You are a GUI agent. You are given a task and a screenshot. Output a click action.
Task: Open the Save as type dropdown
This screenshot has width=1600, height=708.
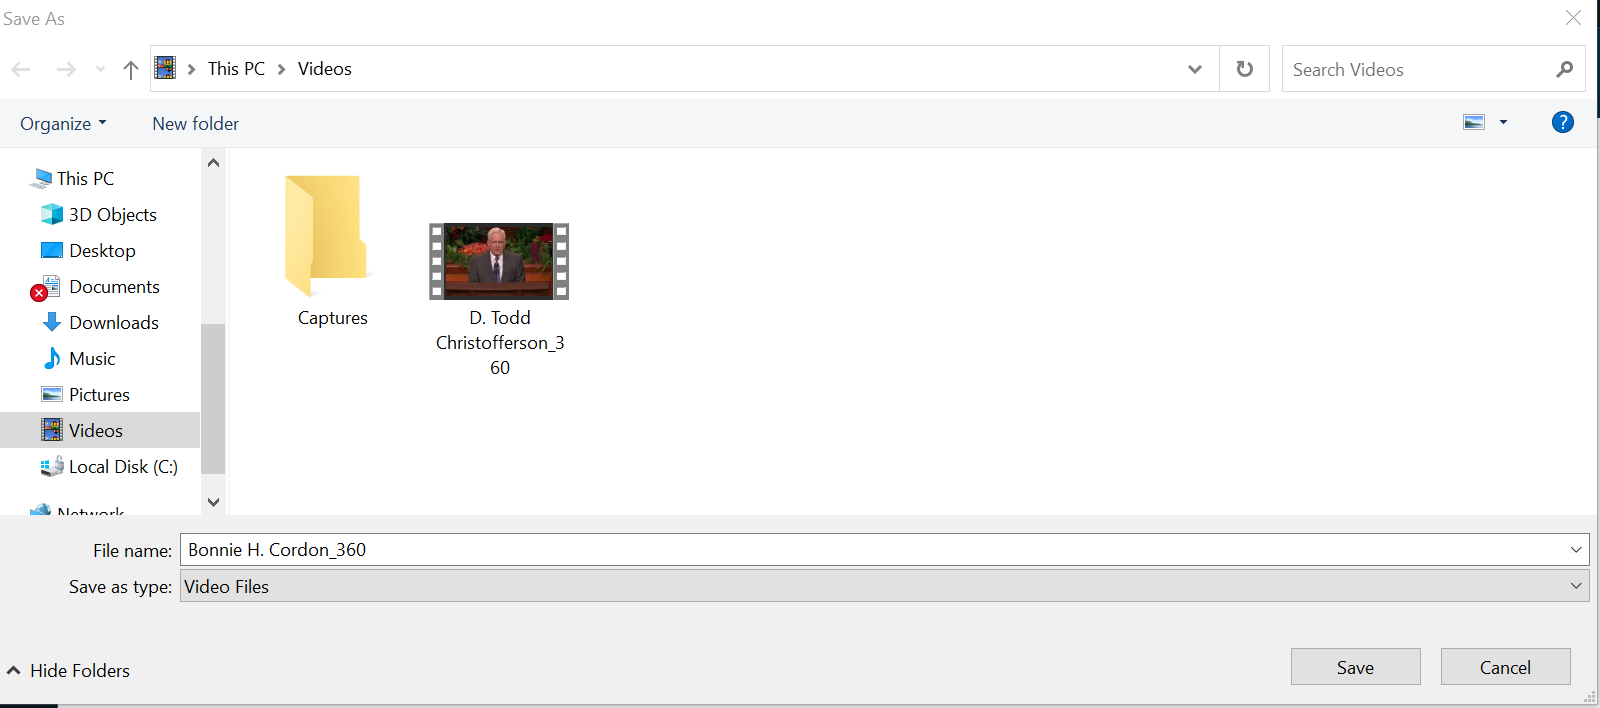point(884,587)
